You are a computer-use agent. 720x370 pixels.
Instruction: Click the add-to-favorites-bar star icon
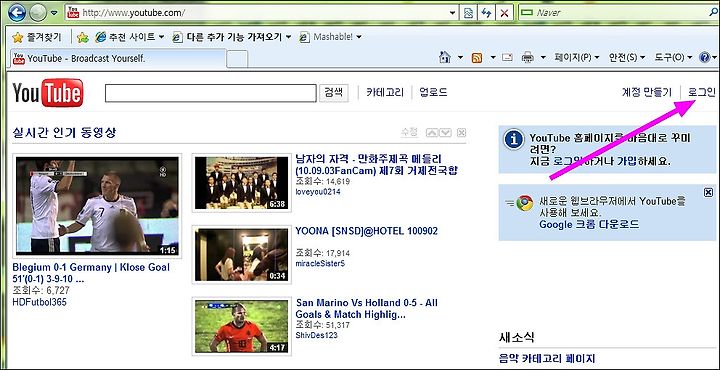pos(83,37)
